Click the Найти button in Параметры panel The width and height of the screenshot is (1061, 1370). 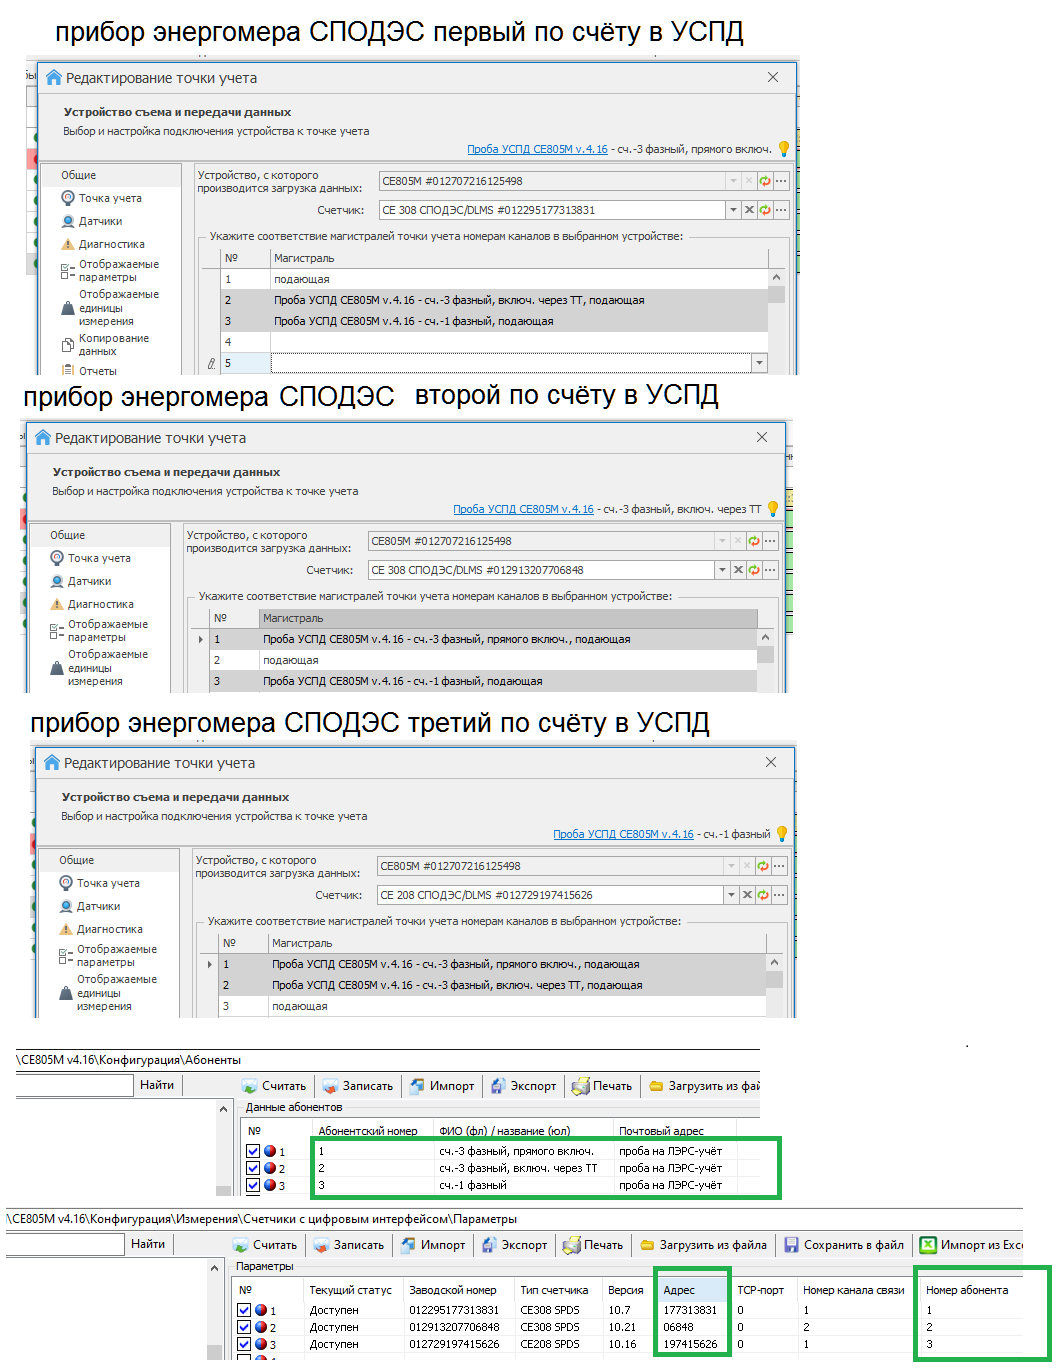click(148, 1244)
